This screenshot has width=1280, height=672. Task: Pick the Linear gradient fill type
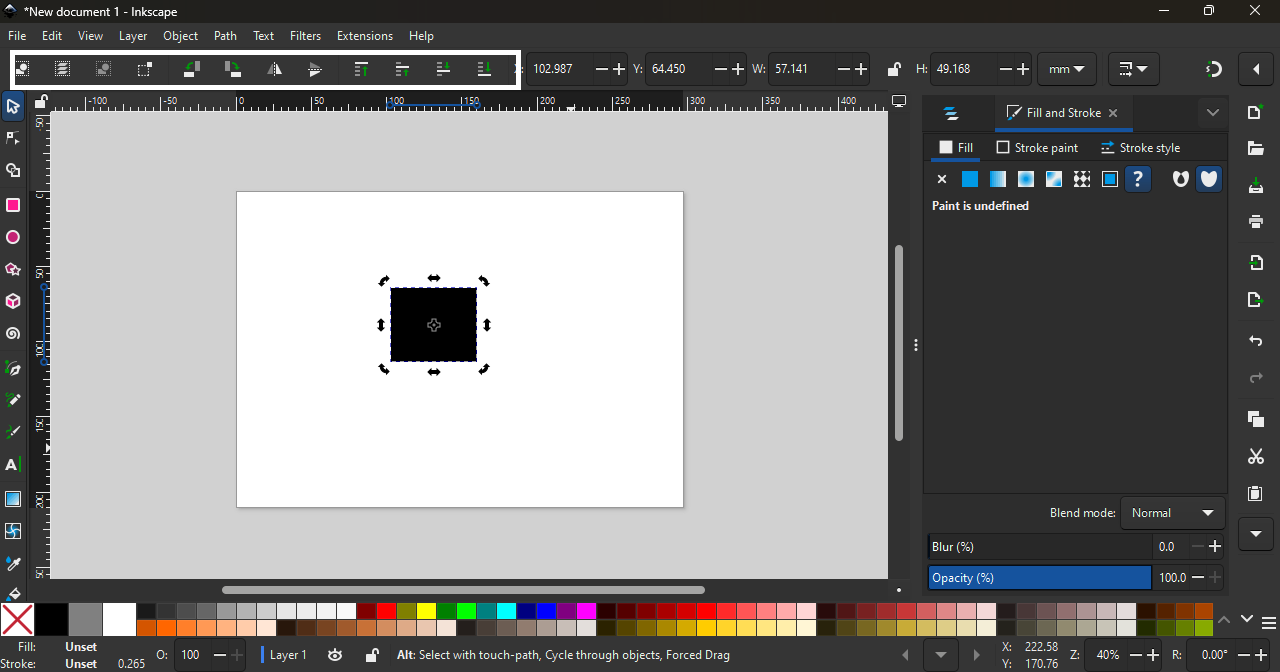998,180
